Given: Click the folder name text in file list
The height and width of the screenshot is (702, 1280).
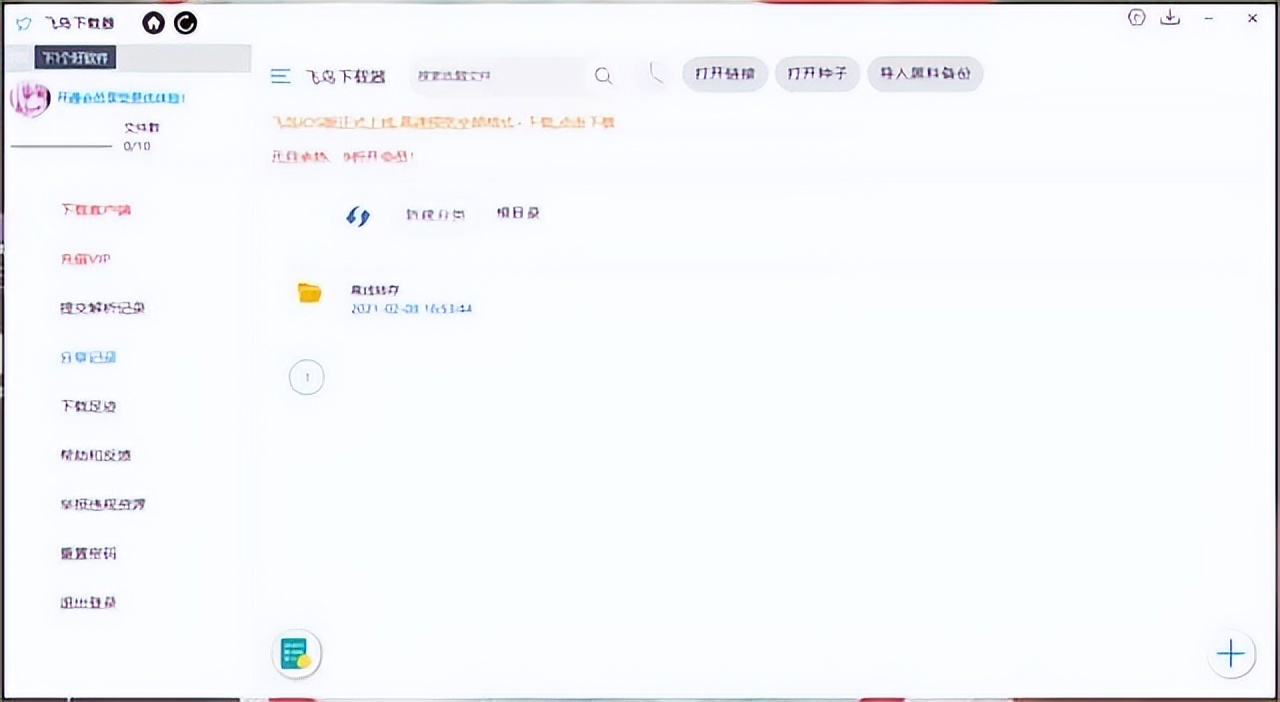Looking at the screenshot, I should pos(375,290).
